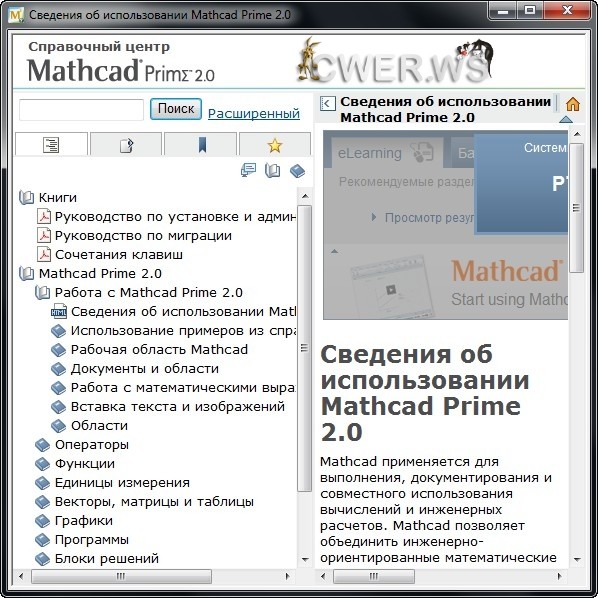Click left panel horizontal scroll right arrow
The height and width of the screenshot is (598, 598).
coord(287,576)
